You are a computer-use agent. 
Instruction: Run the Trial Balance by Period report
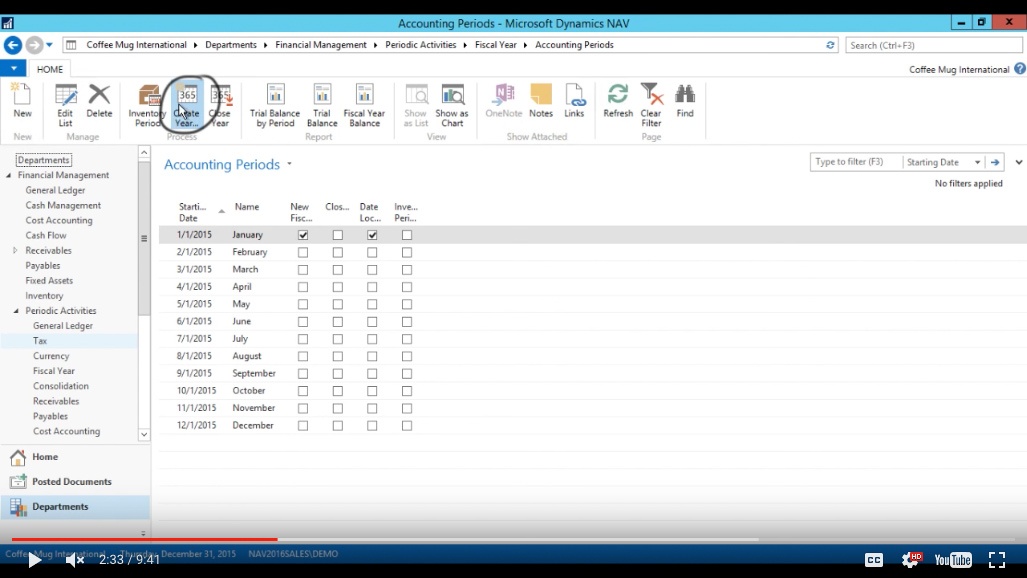(x=275, y=105)
